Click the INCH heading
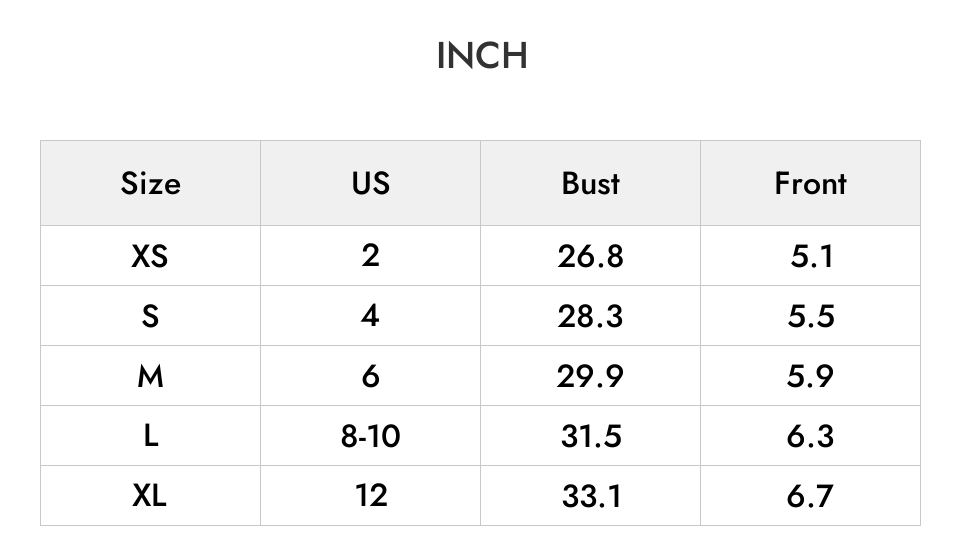960x540 pixels. point(482,56)
